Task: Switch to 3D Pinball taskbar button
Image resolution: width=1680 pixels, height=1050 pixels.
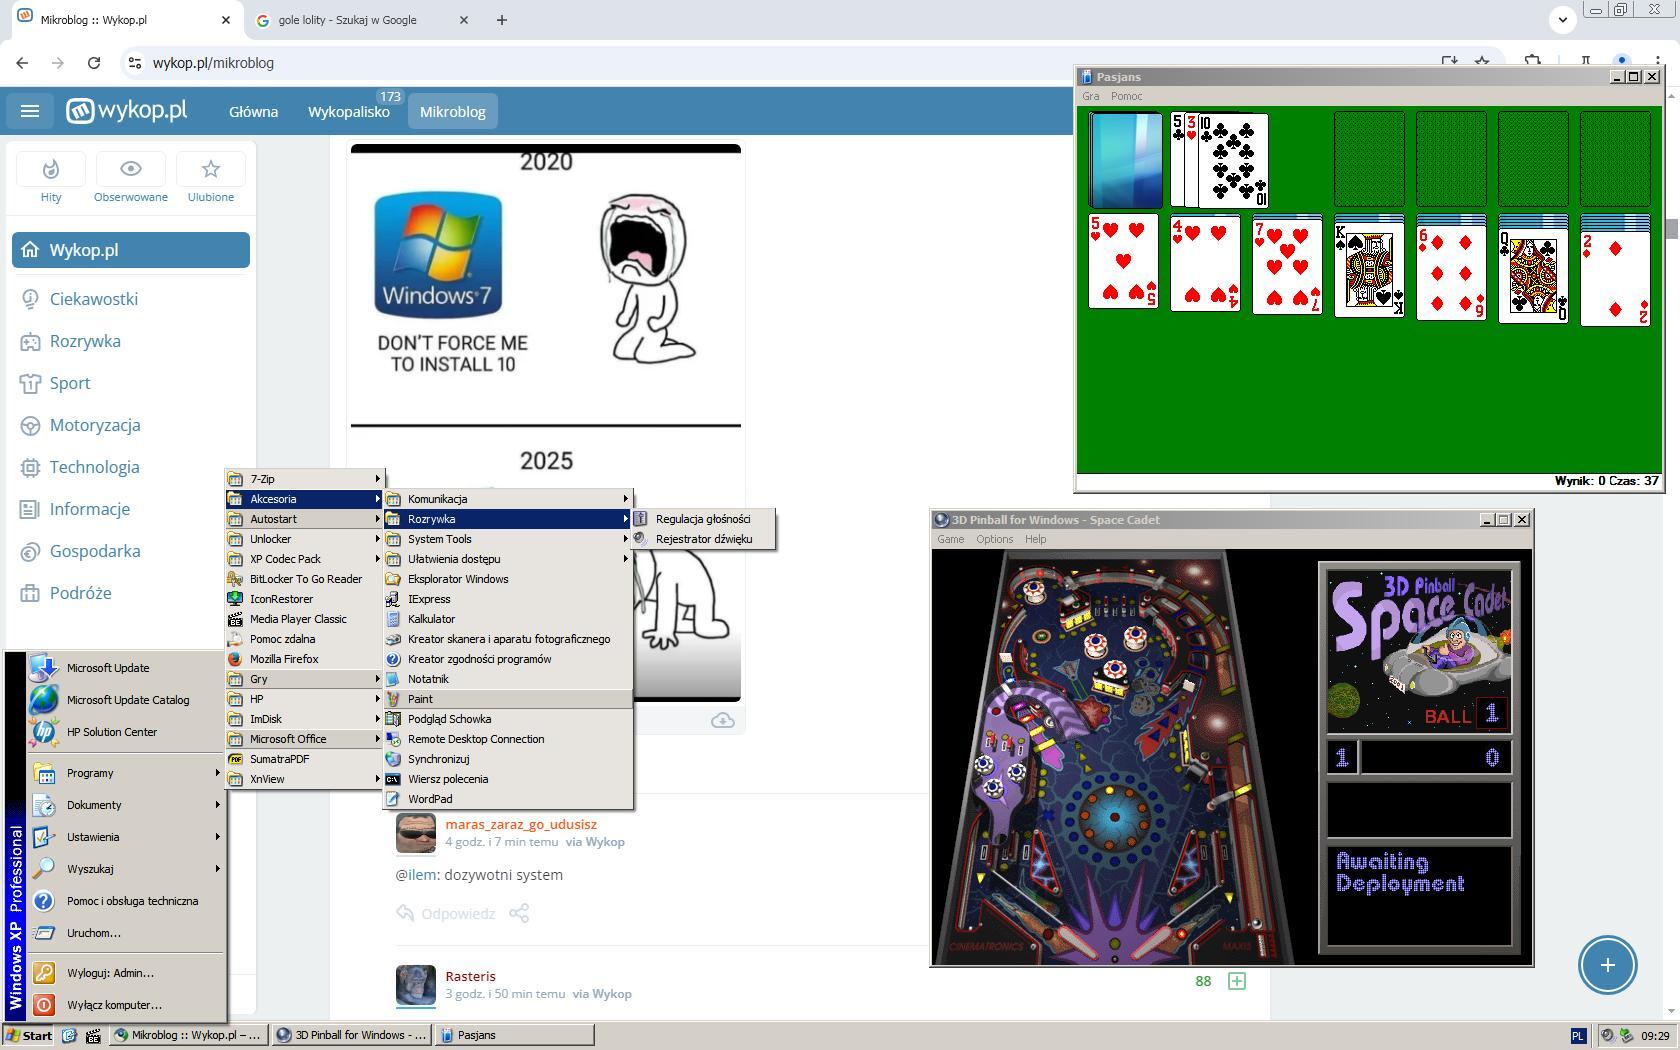Action: tap(352, 1035)
